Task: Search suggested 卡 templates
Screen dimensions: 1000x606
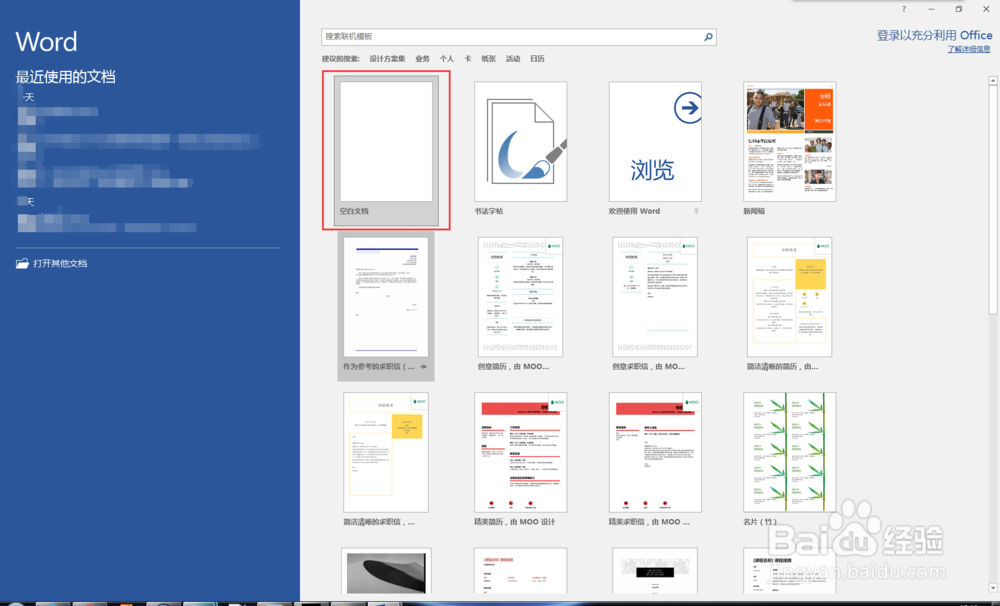Action: (x=467, y=59)
